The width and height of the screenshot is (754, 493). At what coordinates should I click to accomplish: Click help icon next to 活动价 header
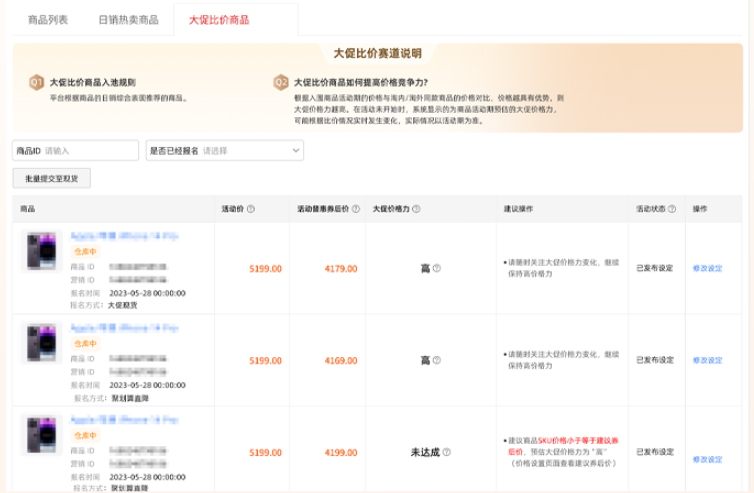coord(251,209)
